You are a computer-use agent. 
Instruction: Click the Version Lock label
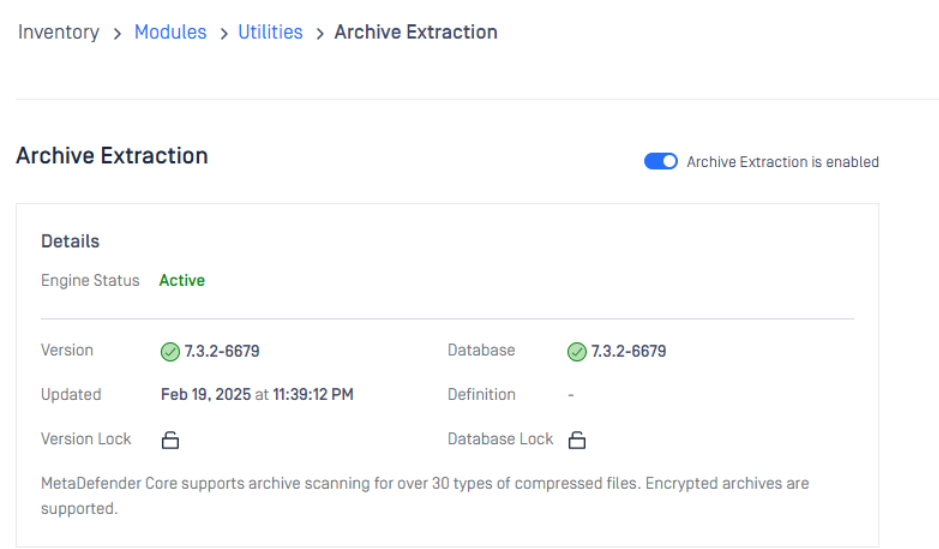coord(86,439)
